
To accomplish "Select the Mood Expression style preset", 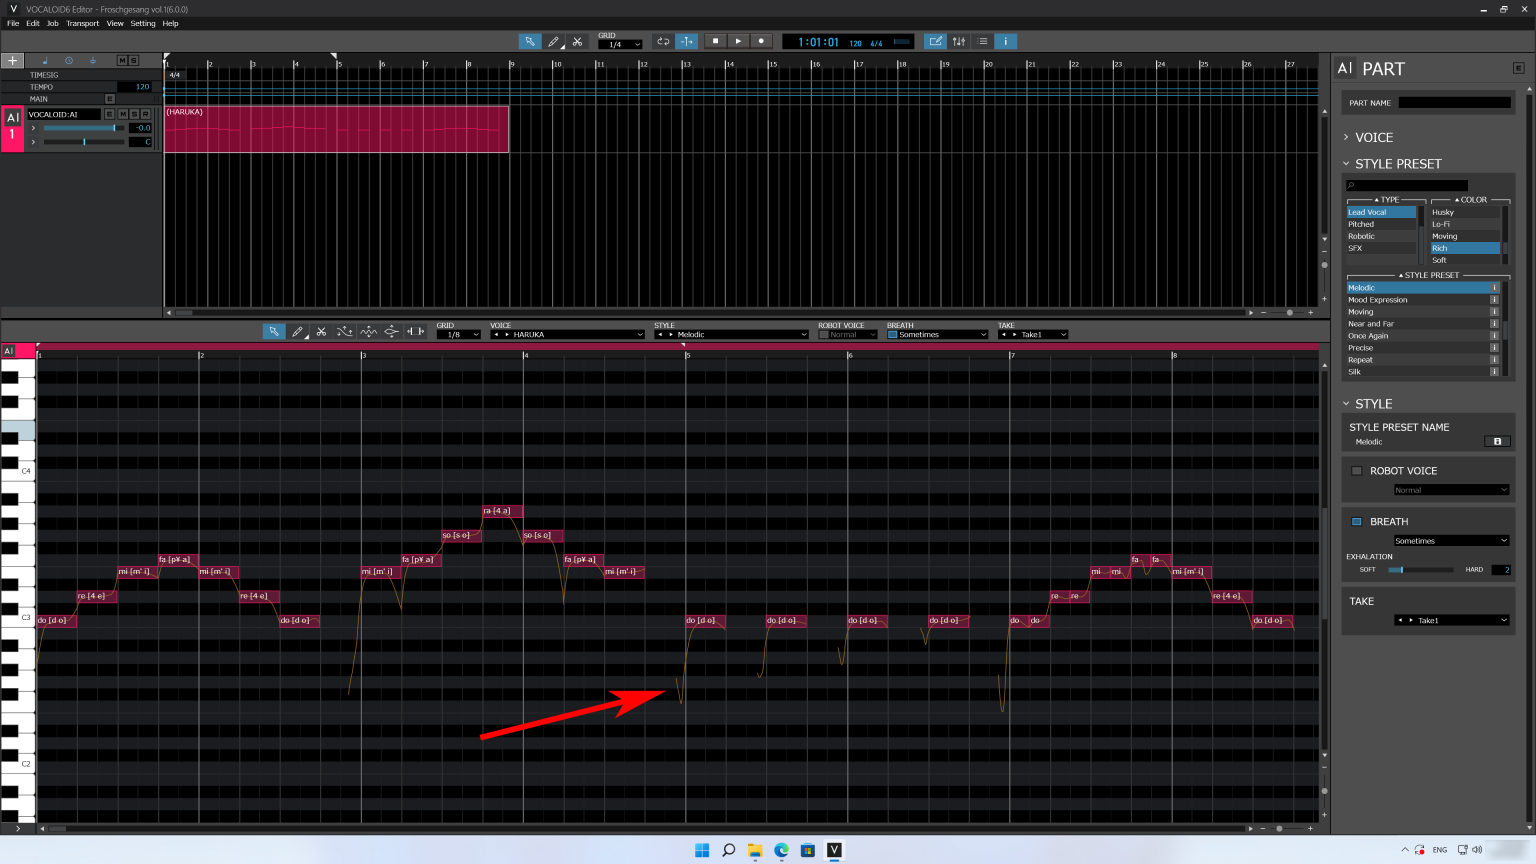I will (x=1377, y=300).
